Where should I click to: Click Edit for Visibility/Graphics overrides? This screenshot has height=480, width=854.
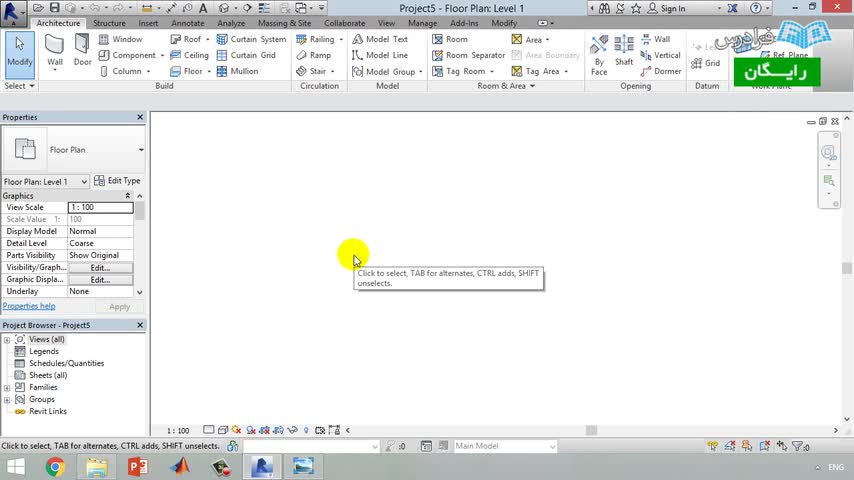[x=100, y=268]
